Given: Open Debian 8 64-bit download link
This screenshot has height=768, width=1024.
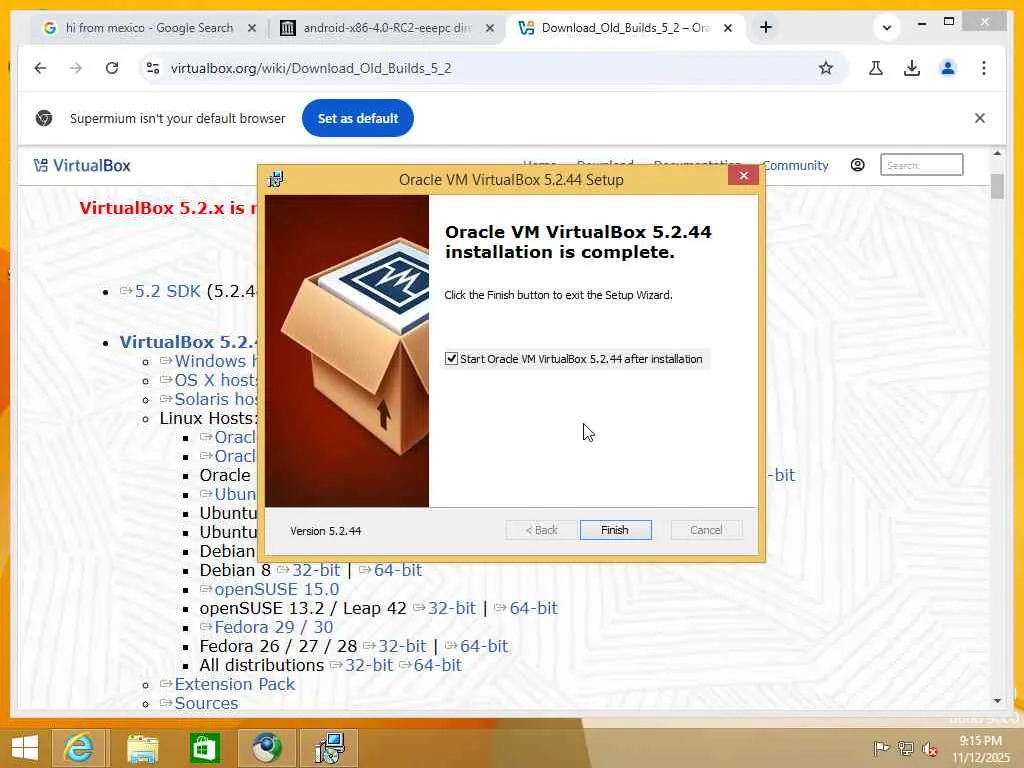Looking at the screenshot, I should pyautogui.click(x=397, y=570).
